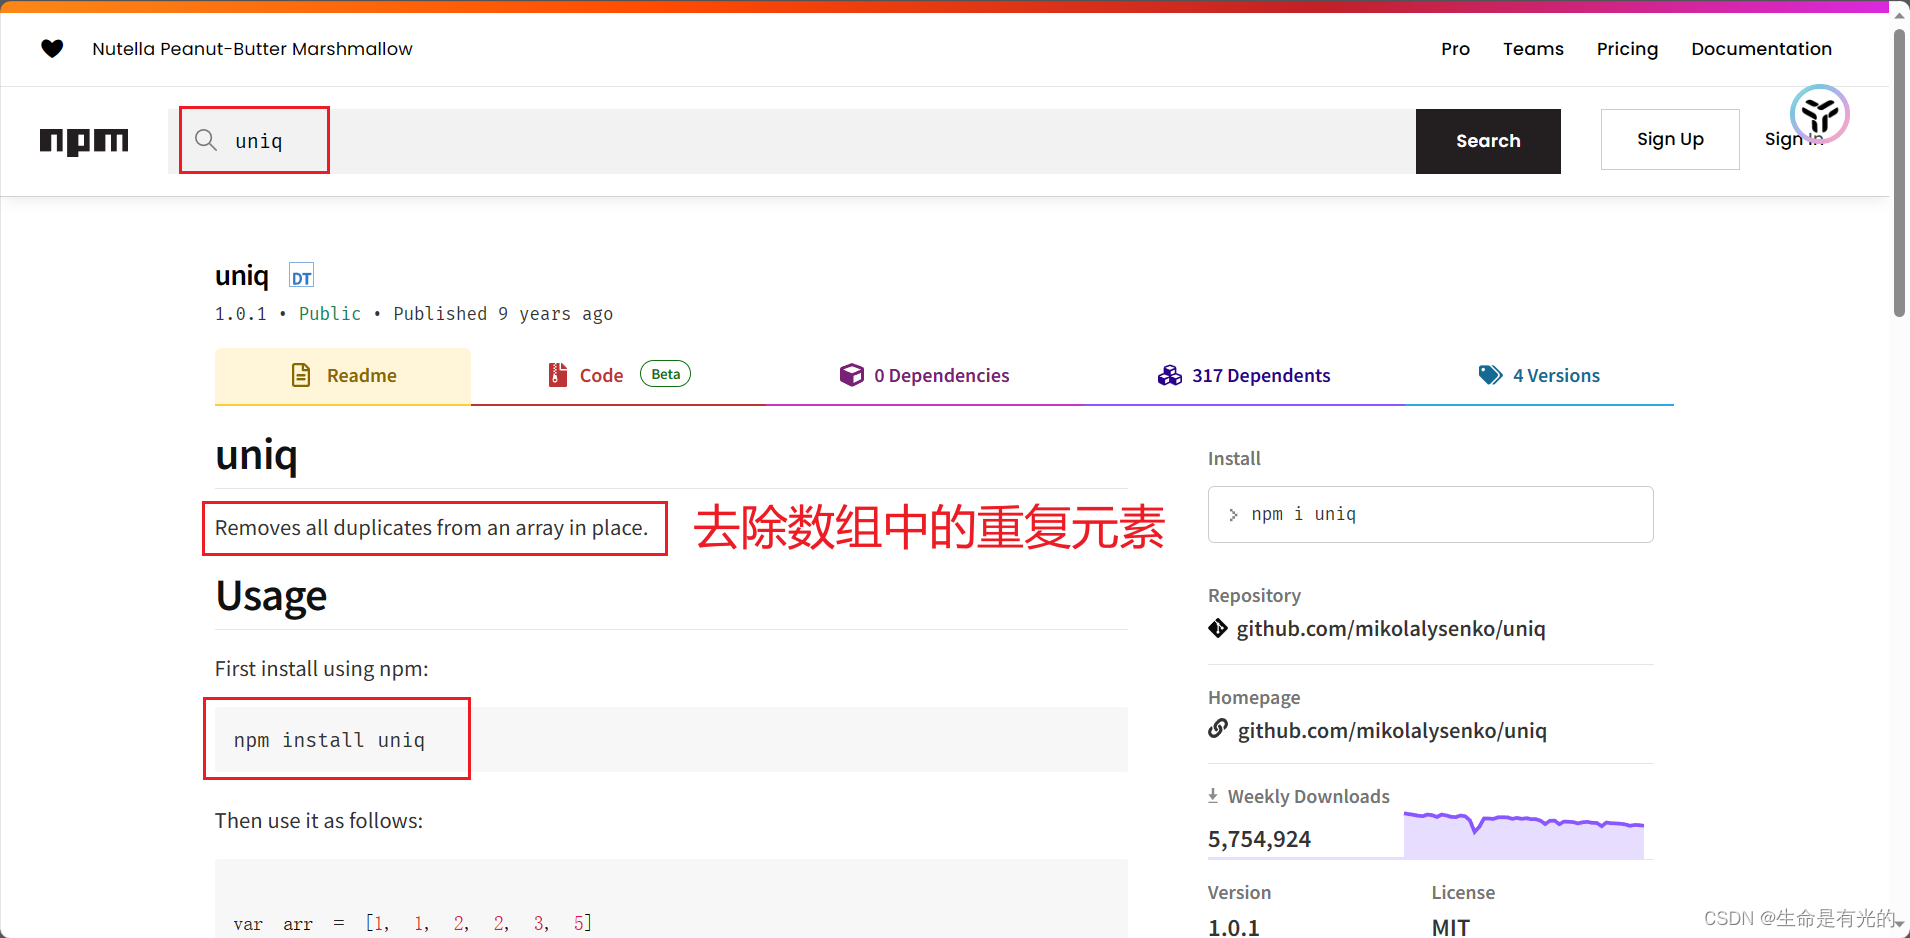Click the homepage chain link icon
1910x938 pixels.
1218,729
